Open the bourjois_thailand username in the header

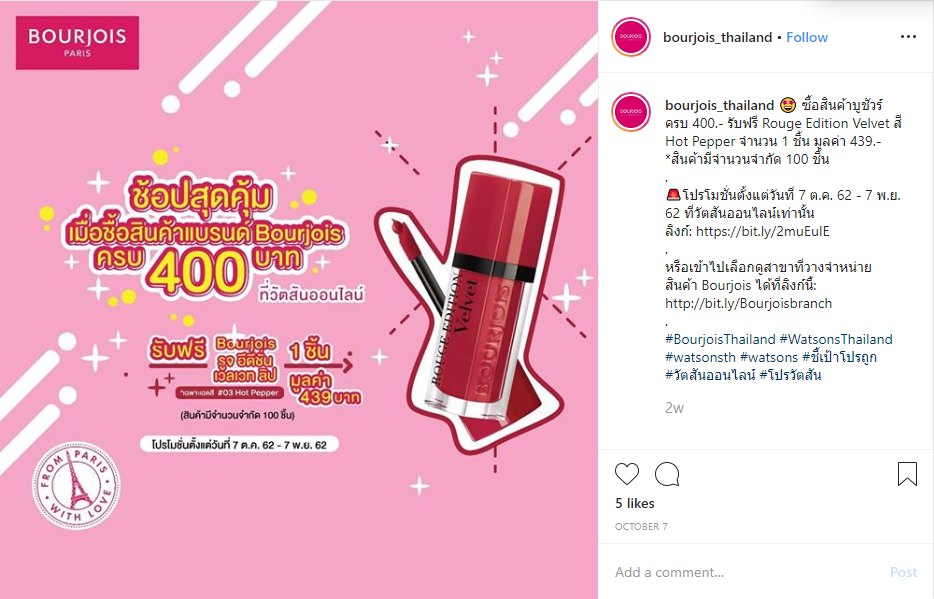717,37
